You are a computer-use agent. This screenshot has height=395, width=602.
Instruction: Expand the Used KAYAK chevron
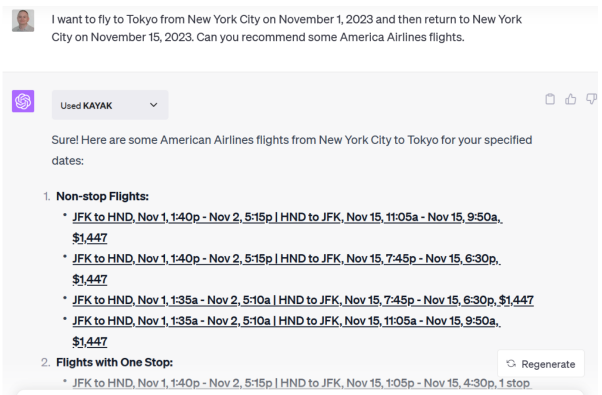(x=154, y=105)
